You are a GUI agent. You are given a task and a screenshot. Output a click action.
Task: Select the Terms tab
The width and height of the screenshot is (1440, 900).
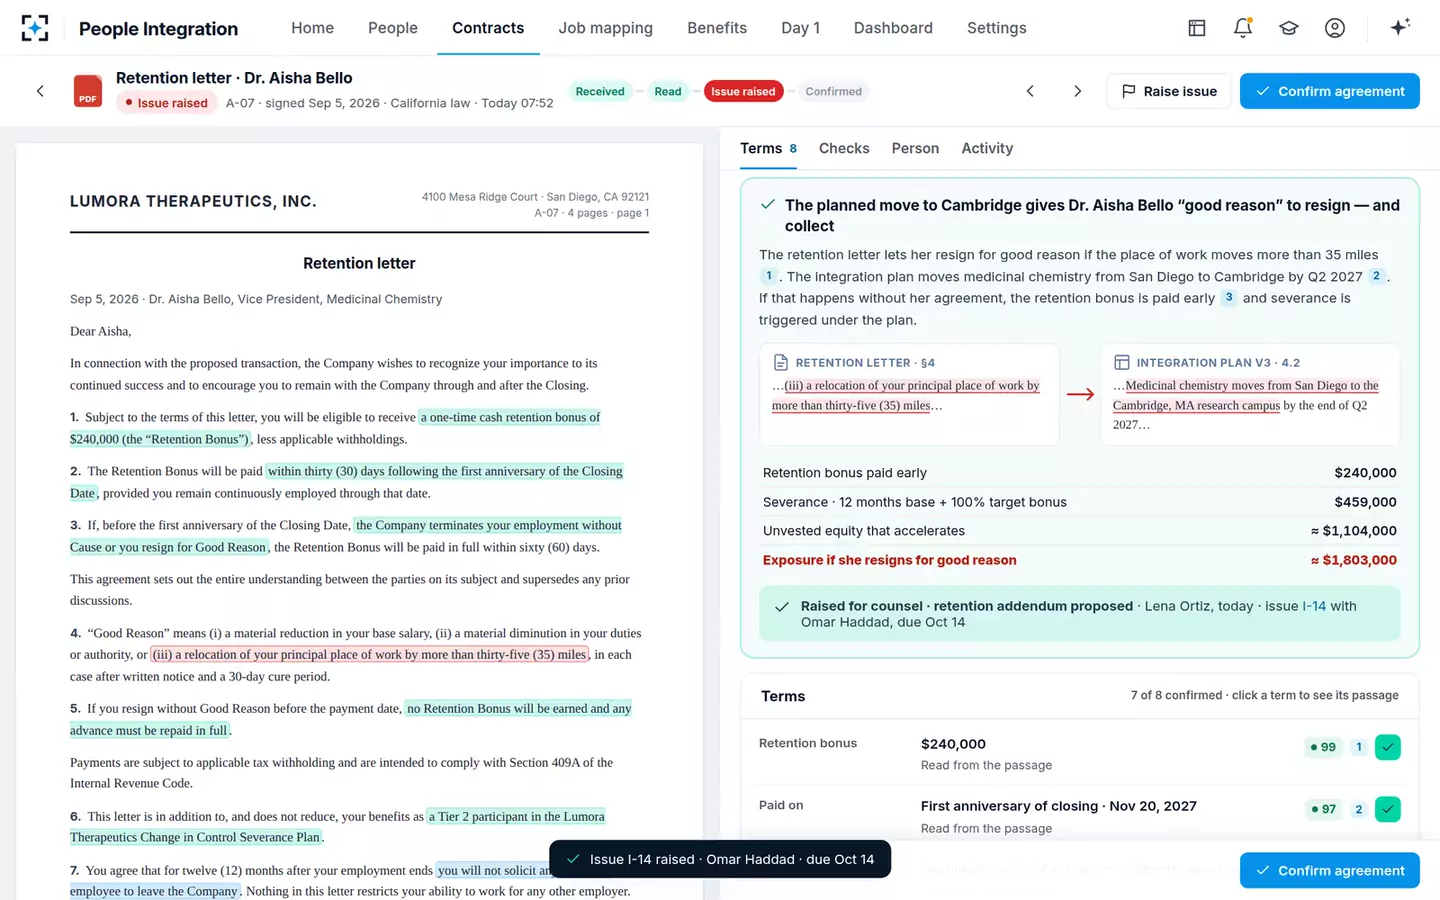(x=768, y=148)
